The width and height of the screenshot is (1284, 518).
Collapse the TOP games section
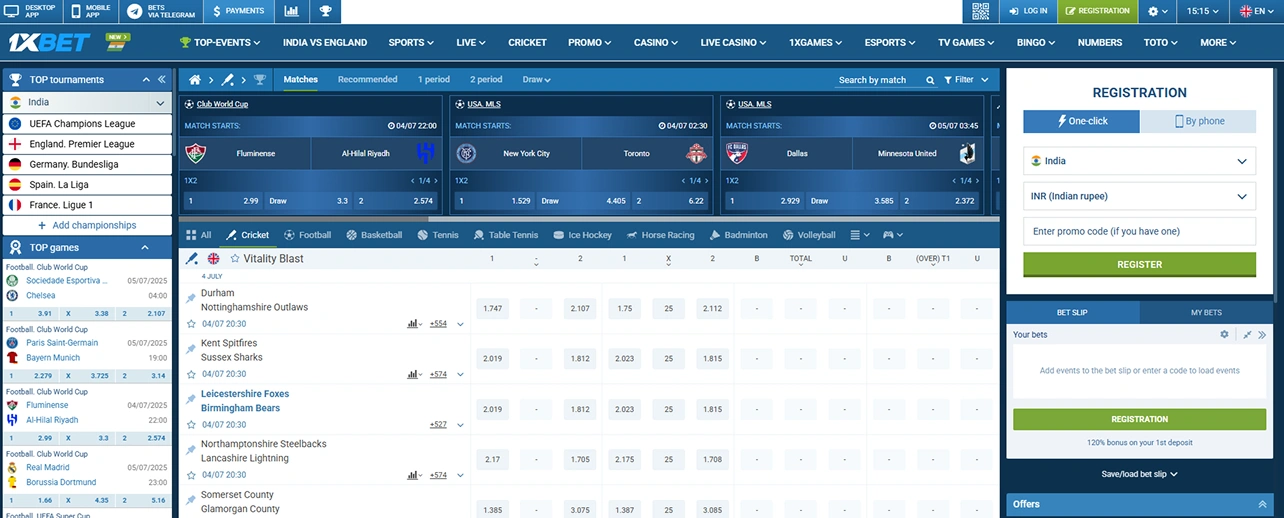(x=144, y=248)
